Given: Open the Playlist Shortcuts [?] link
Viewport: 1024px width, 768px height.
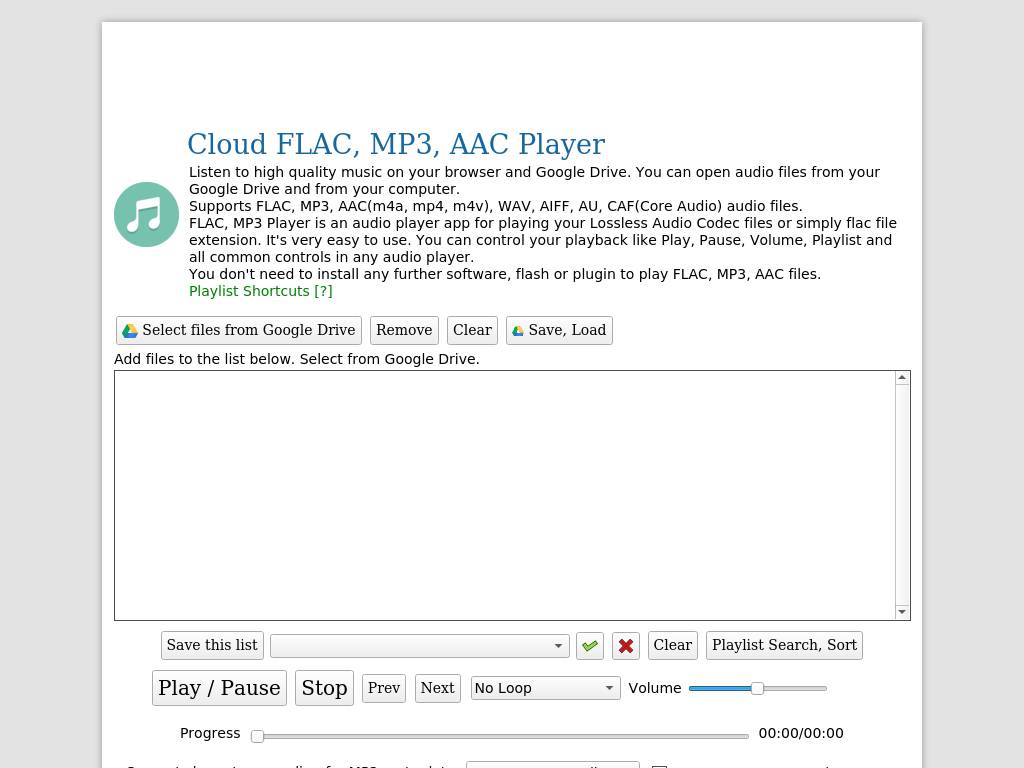Looking at the screenshot, I should [x=261, y=291].
